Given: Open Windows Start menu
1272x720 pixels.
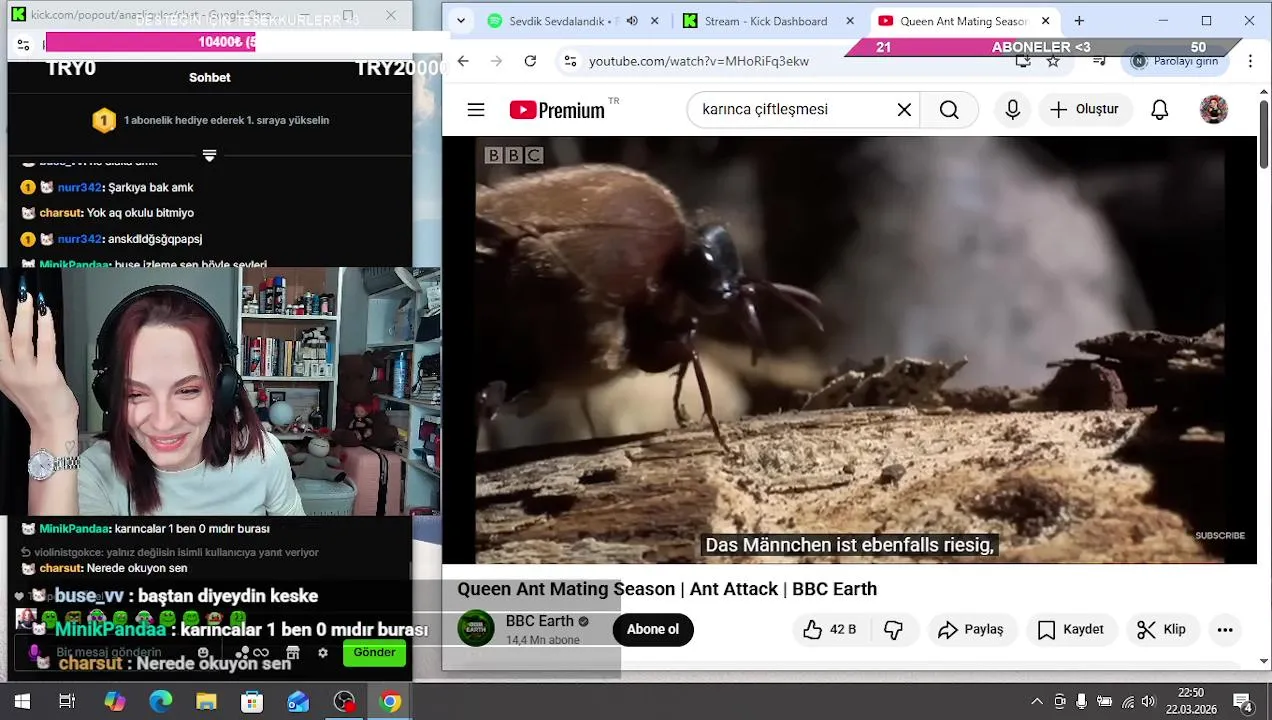Looking at the screenshot, I should (x=22, y=702).
